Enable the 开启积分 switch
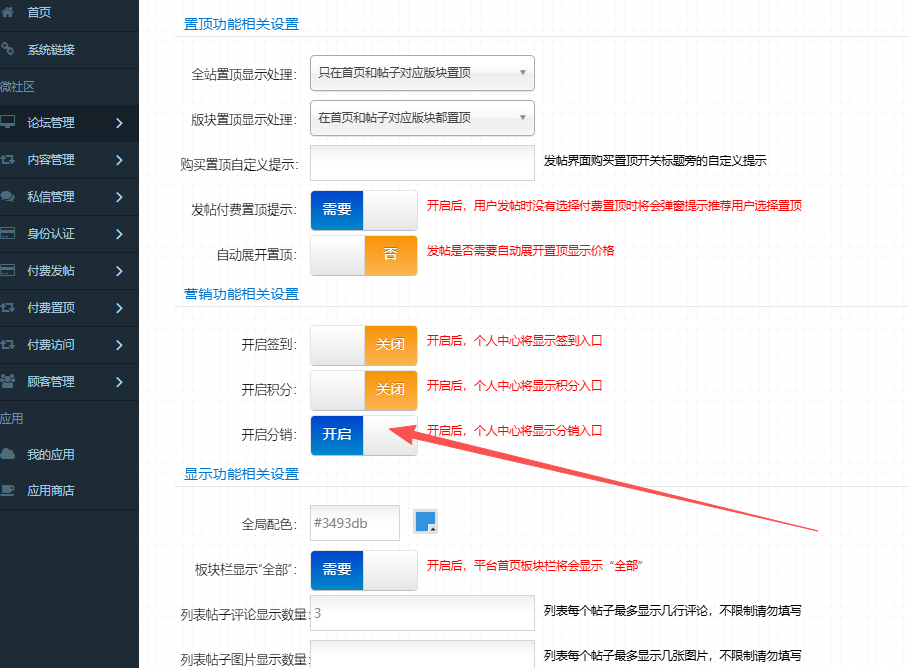909x668 pixels. [364, 389]
